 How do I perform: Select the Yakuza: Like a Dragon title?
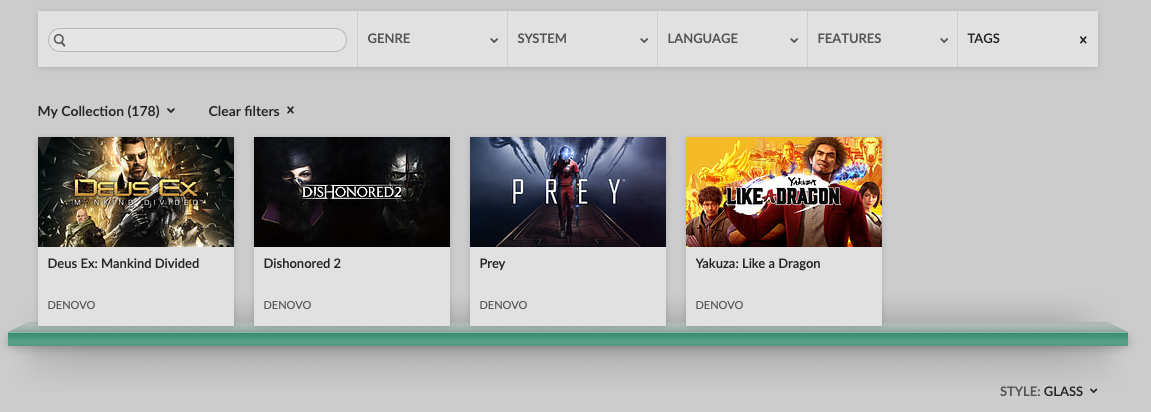point(758,263)
